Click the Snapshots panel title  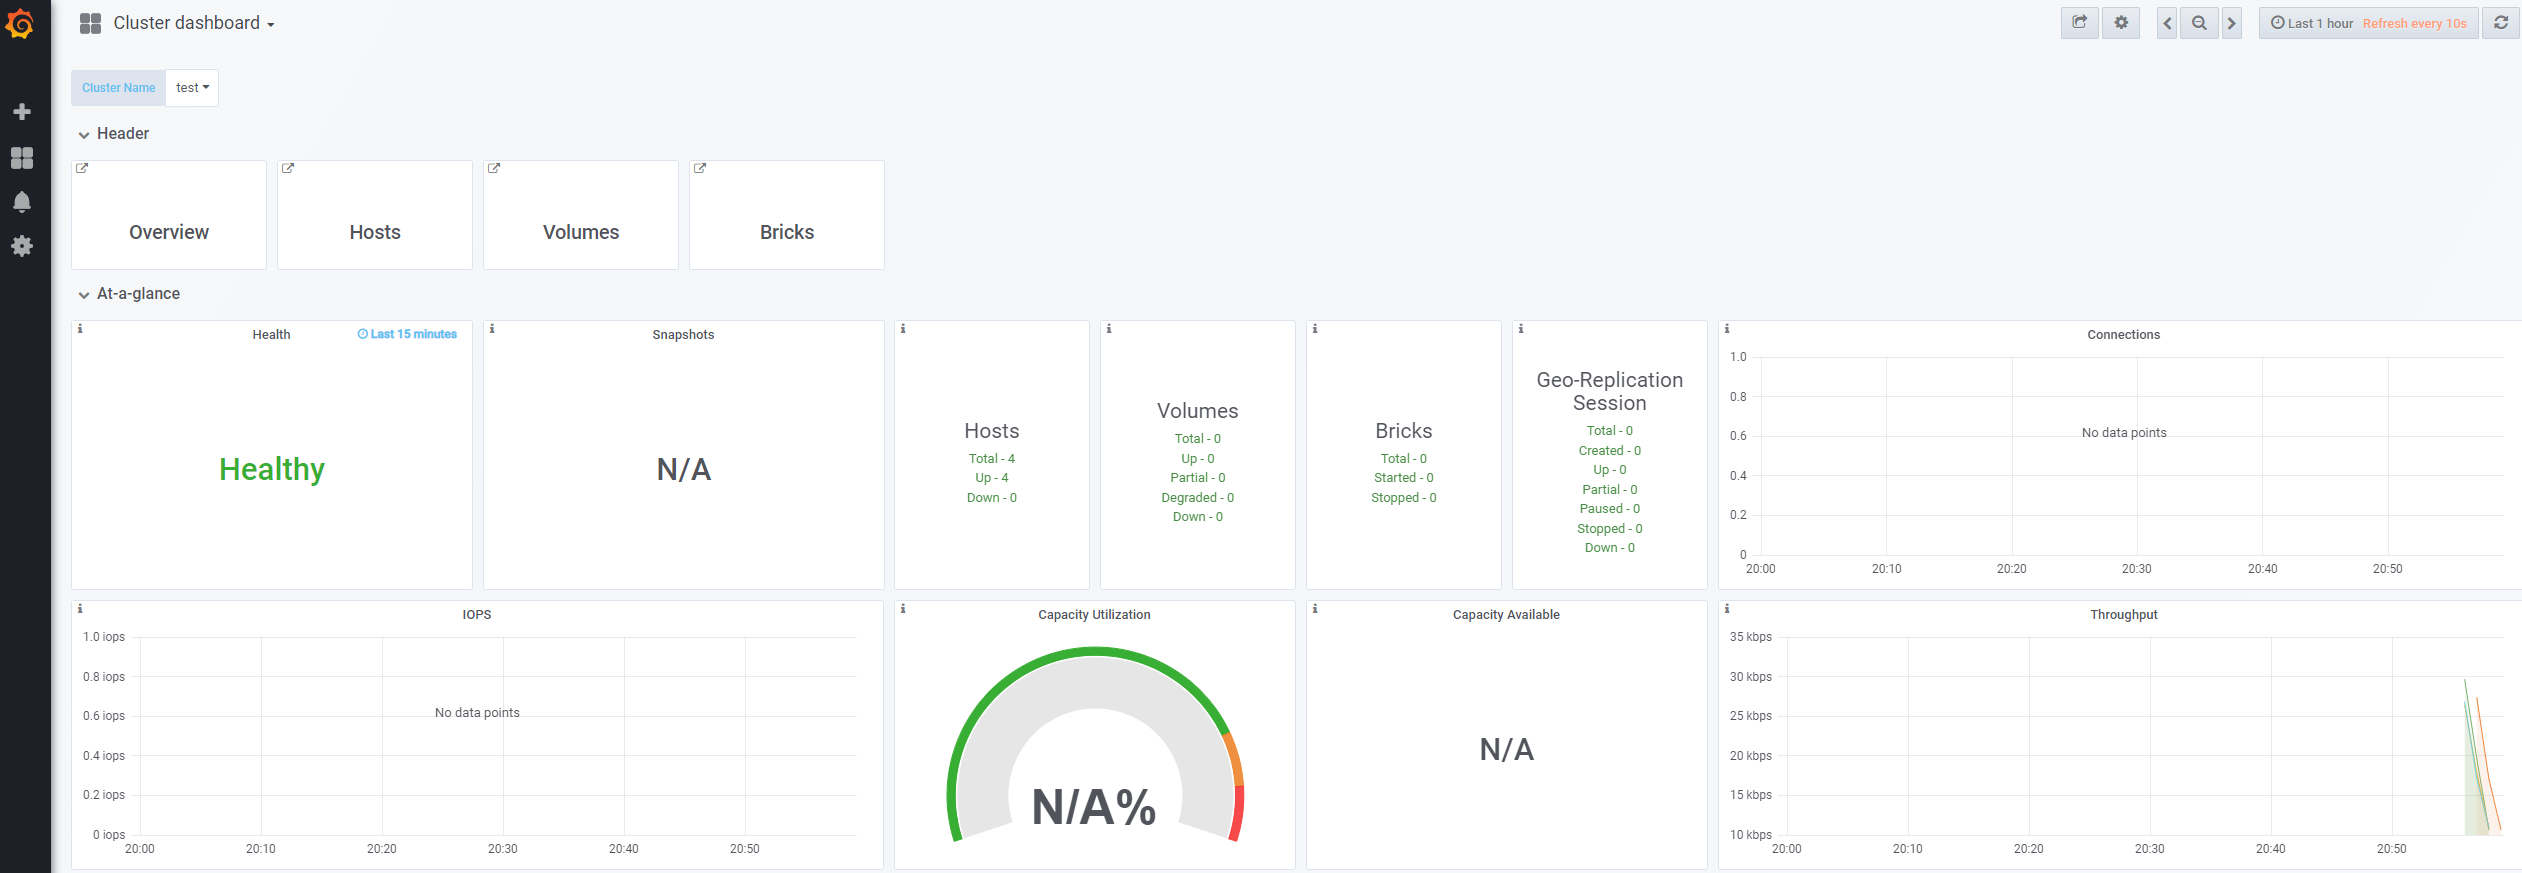coord(683,335)
